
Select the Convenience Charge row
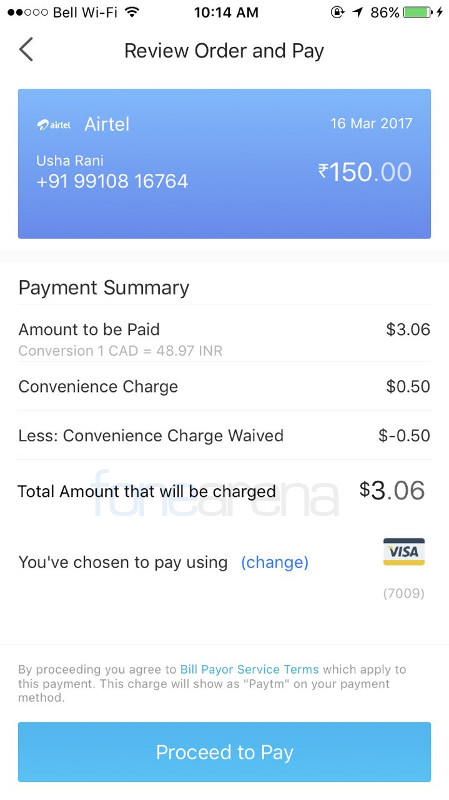[x=224, y=386]
